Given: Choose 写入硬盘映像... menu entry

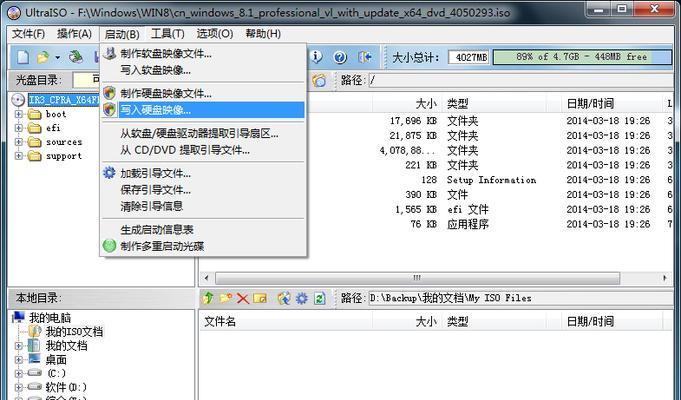Looking at the screenshot, I should [203, 110].
